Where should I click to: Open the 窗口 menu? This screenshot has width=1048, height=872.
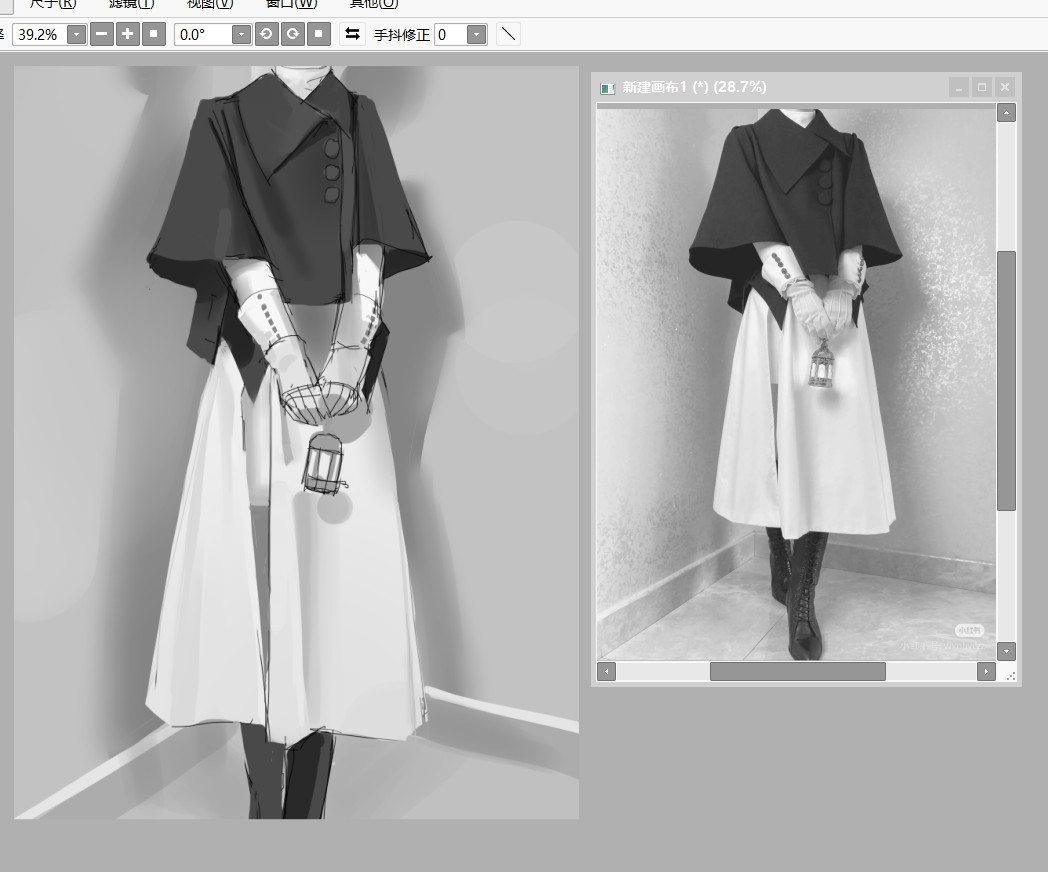tap(291, 4)
